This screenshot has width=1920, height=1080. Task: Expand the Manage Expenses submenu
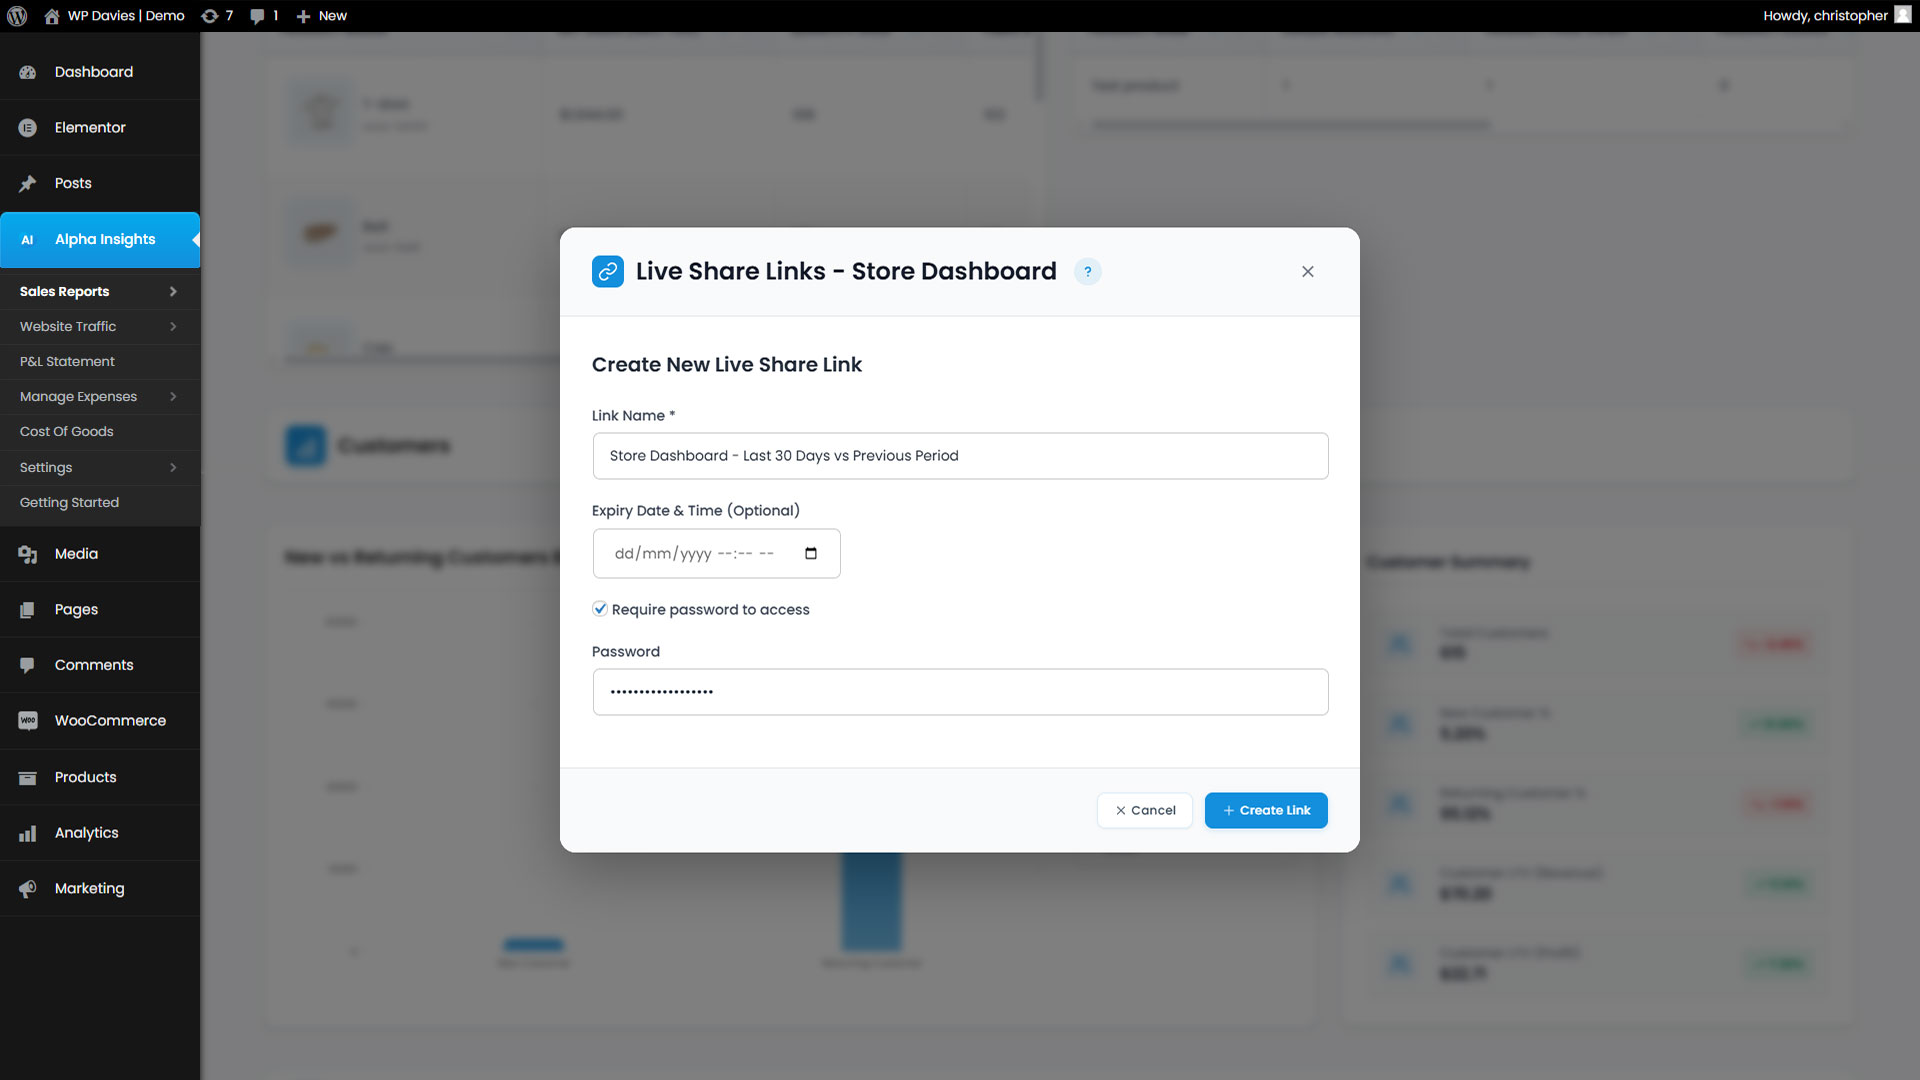click(x=173, y=397)
